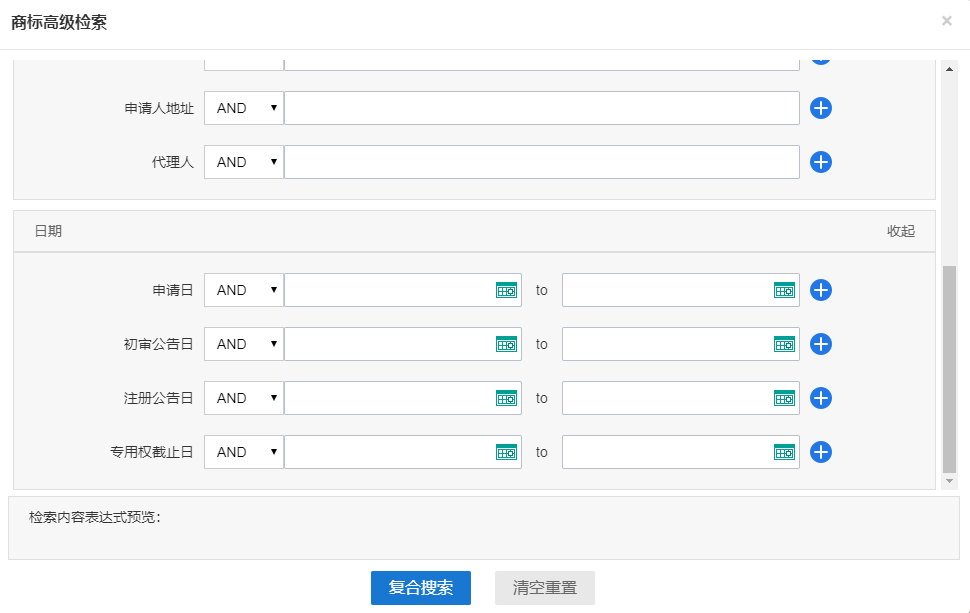Click into the 代理人 text input
Image resolution: width=970 pixels, height=613 pixels.
(x=541, y=162)
